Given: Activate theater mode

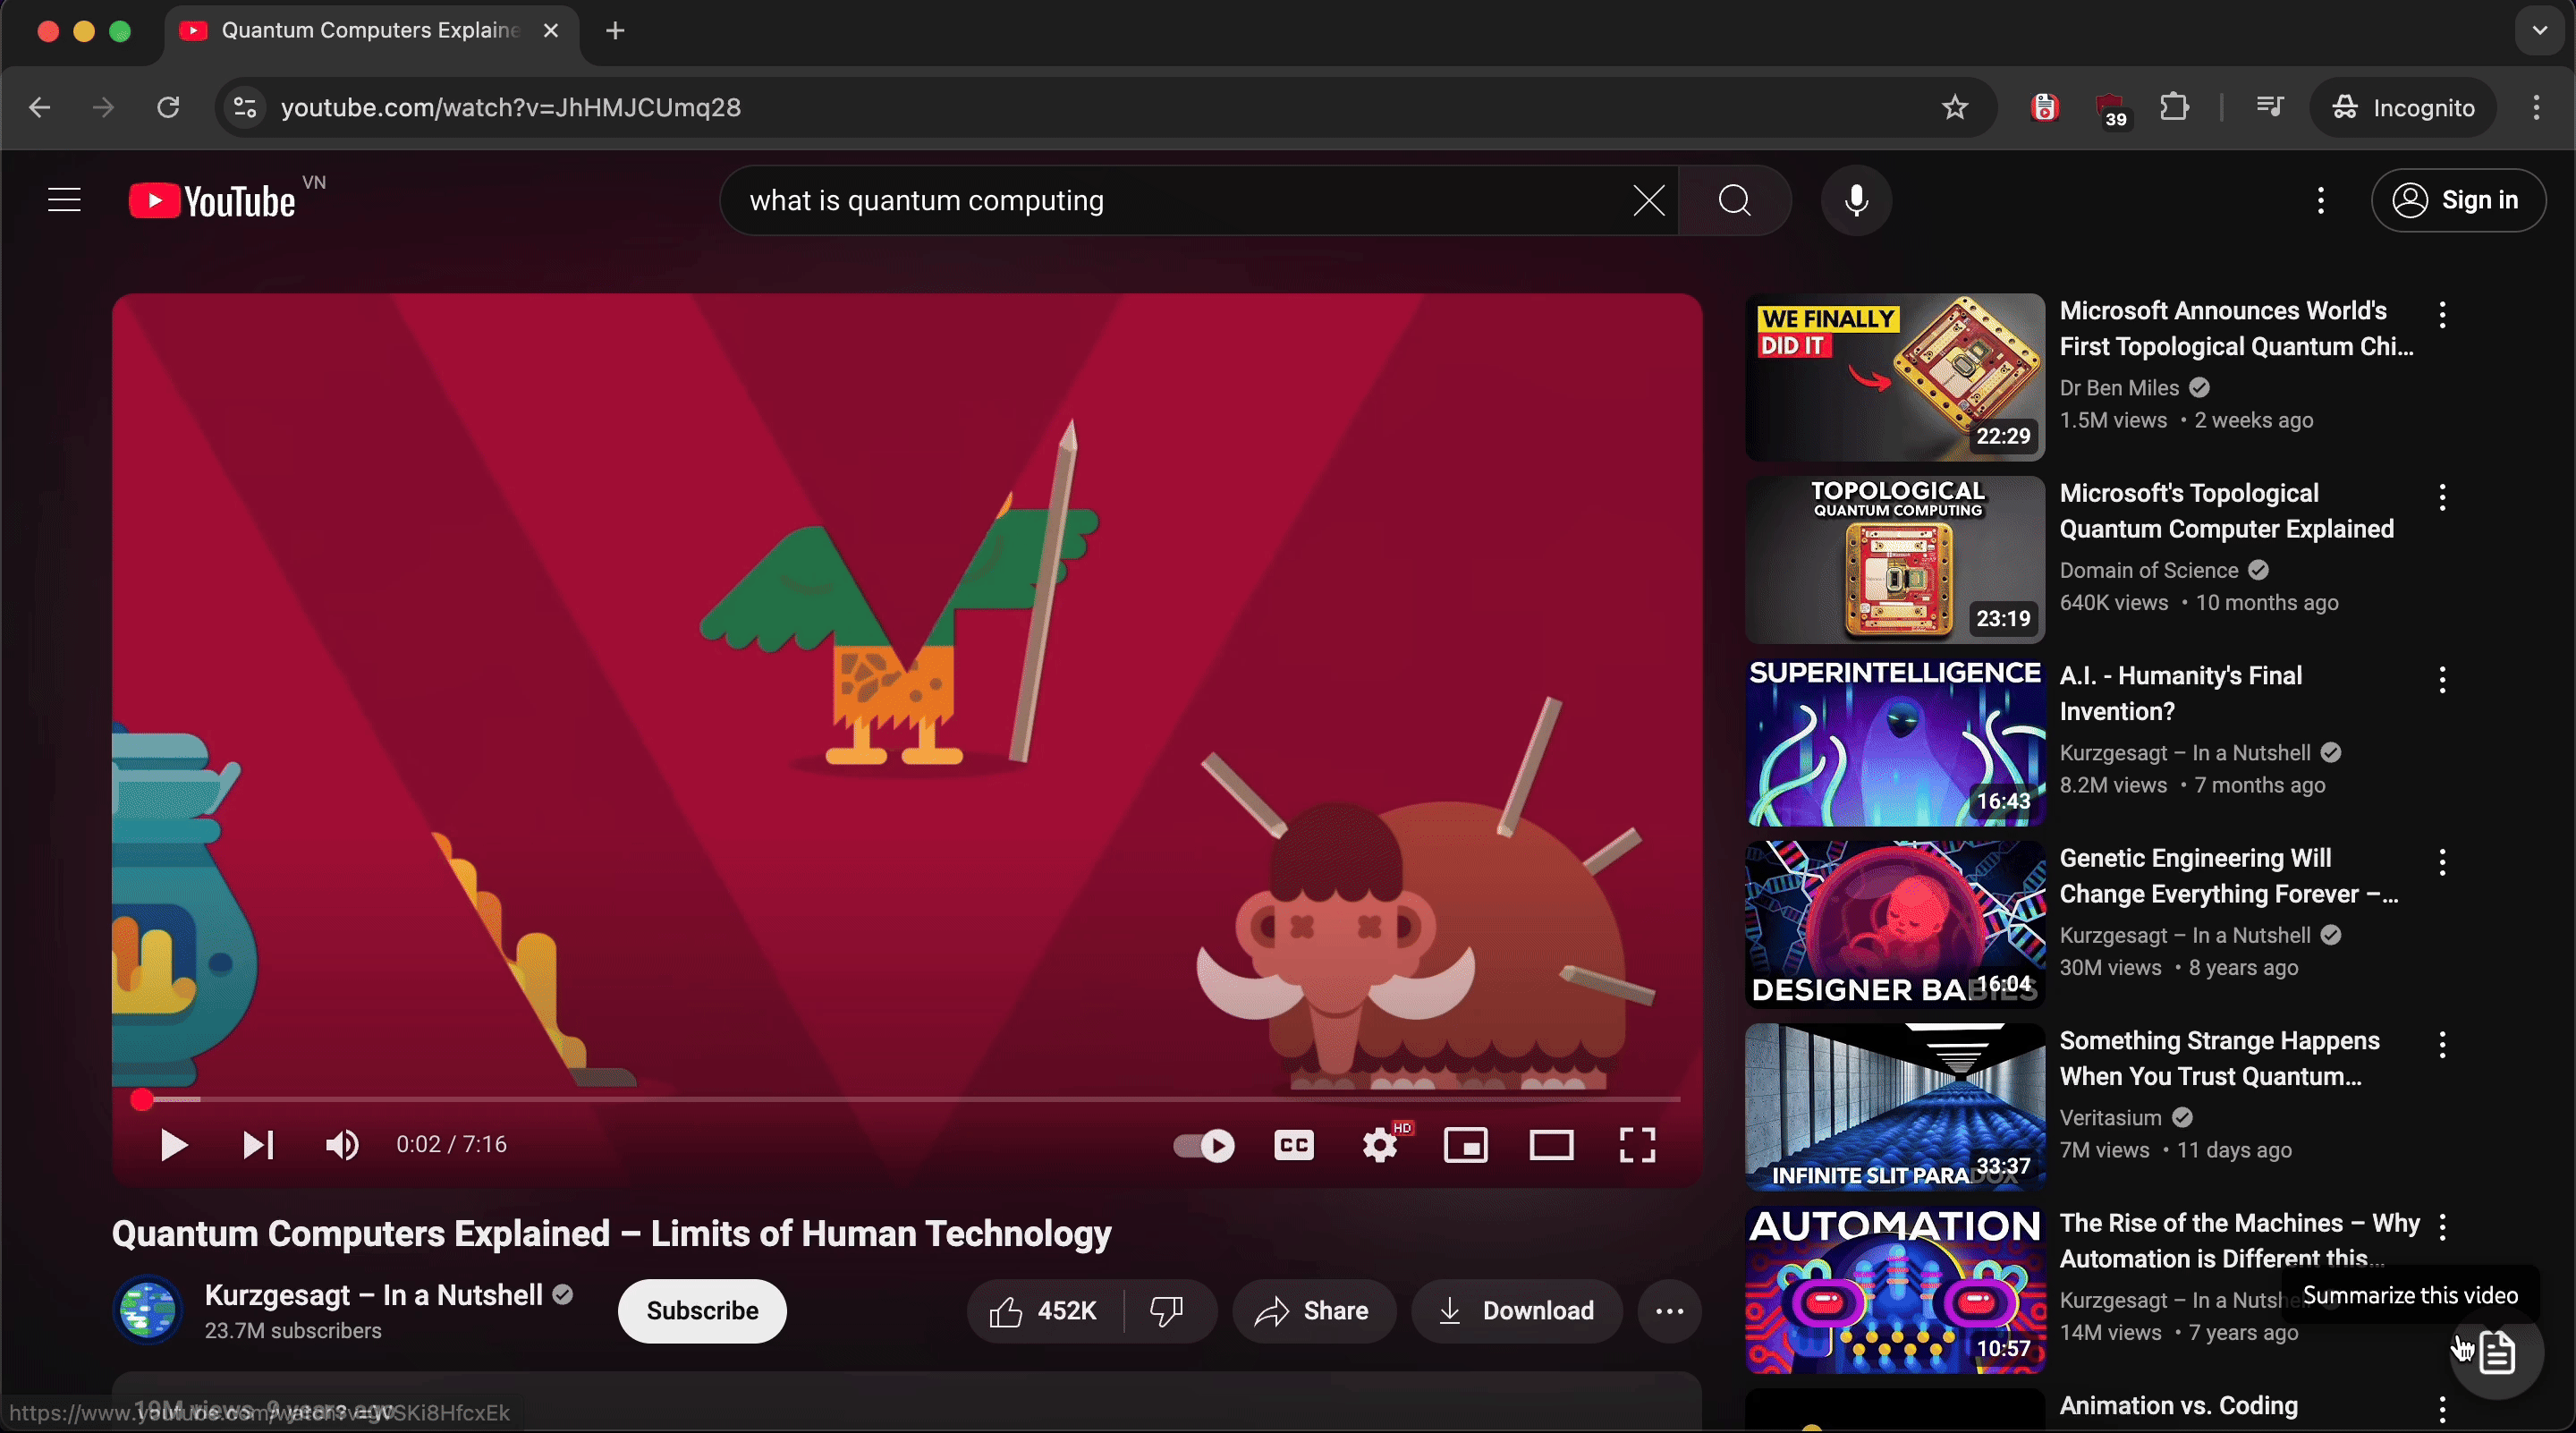Looking at the screenshot, I should (x=1550, y=1146).
